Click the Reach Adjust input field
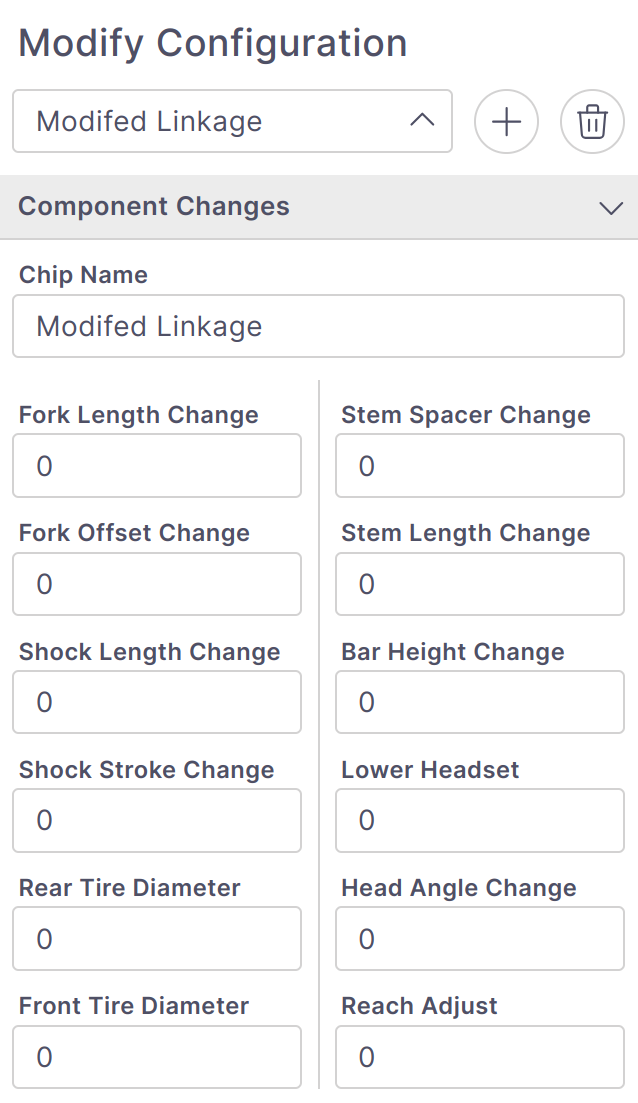The image size is (638, 1103). coord(479,1057)
